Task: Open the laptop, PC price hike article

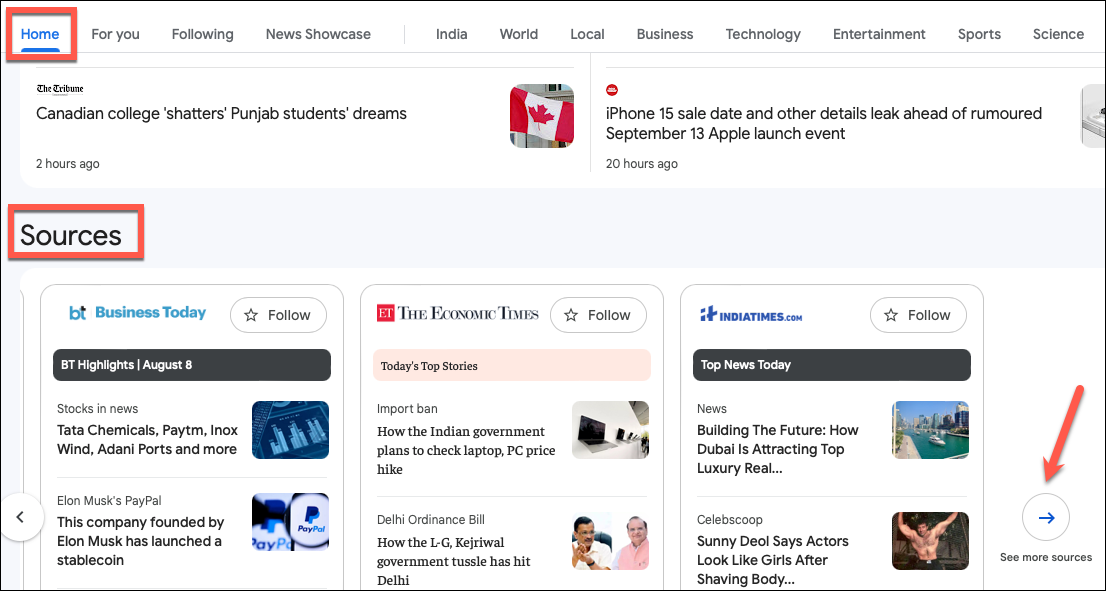Action: click(x=466, y=450)
